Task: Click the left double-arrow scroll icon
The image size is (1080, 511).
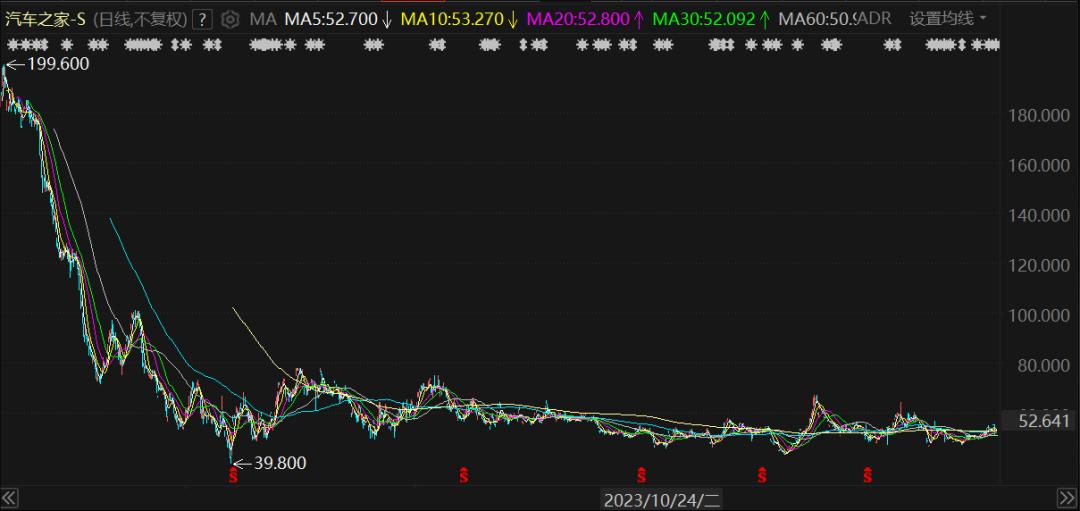Action: click(9, 498)
